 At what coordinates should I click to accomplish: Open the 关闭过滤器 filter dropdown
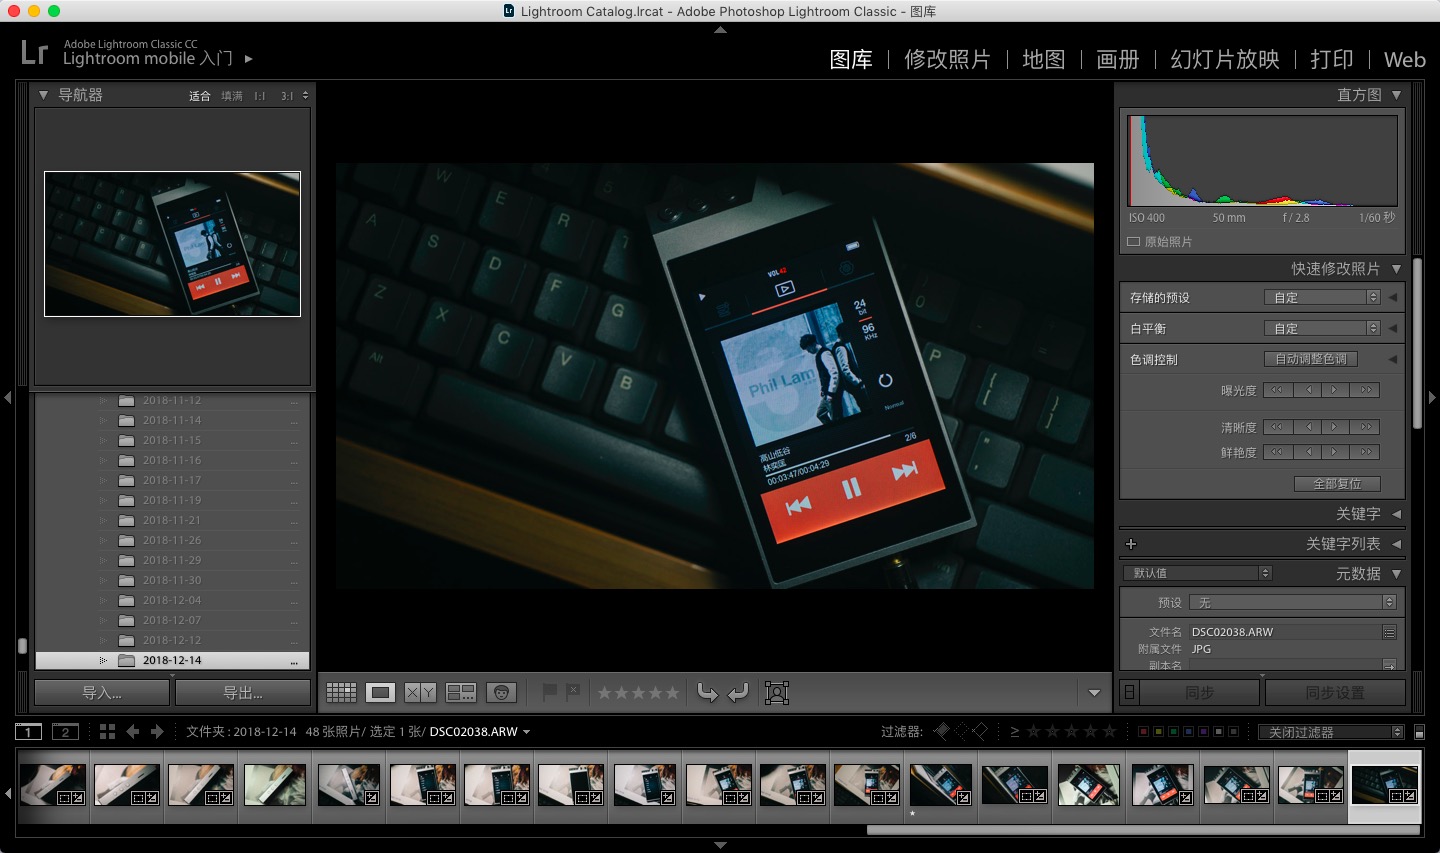coord(1330,732)
